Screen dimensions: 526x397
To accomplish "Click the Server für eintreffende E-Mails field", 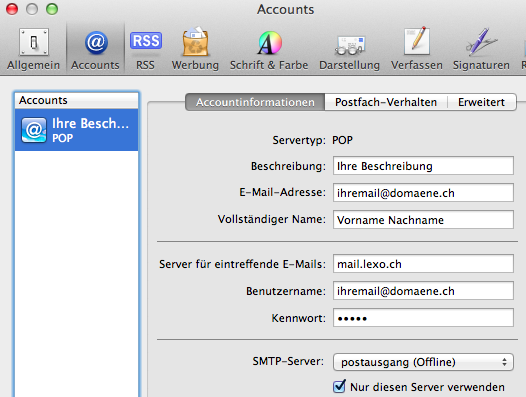I will 423,264.
